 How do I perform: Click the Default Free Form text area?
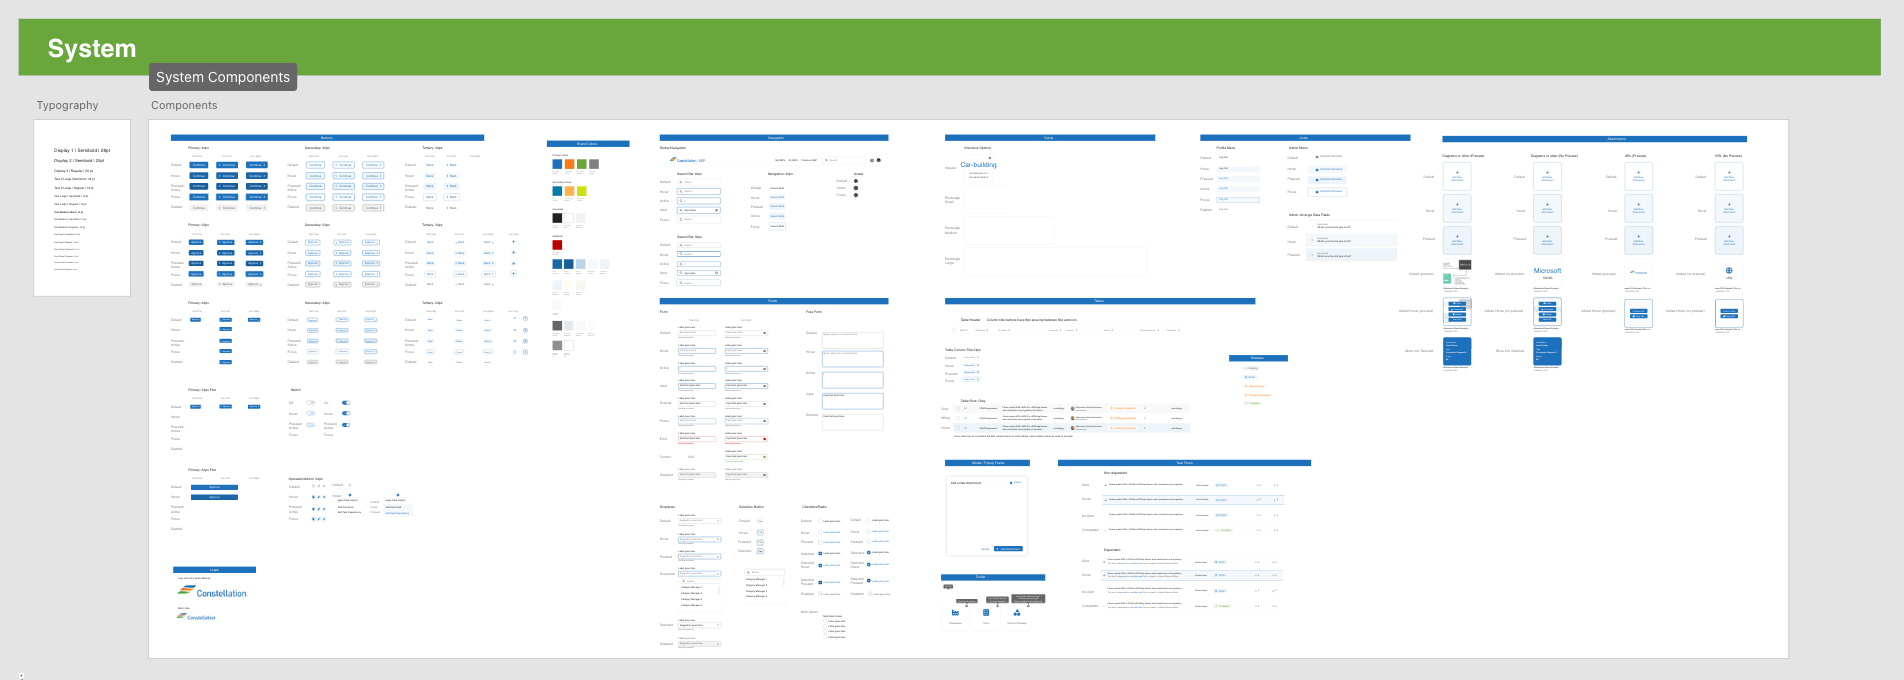point(853,340)
